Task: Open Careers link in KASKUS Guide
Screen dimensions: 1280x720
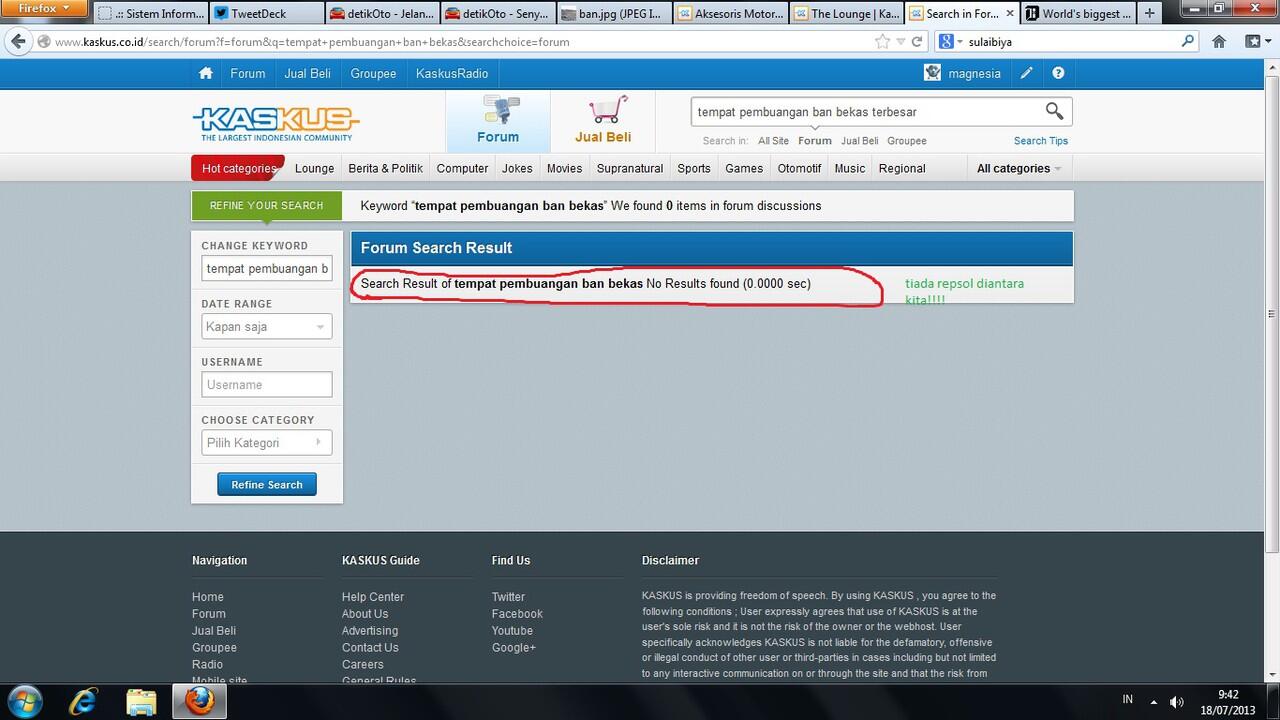Action: point(363,664)
